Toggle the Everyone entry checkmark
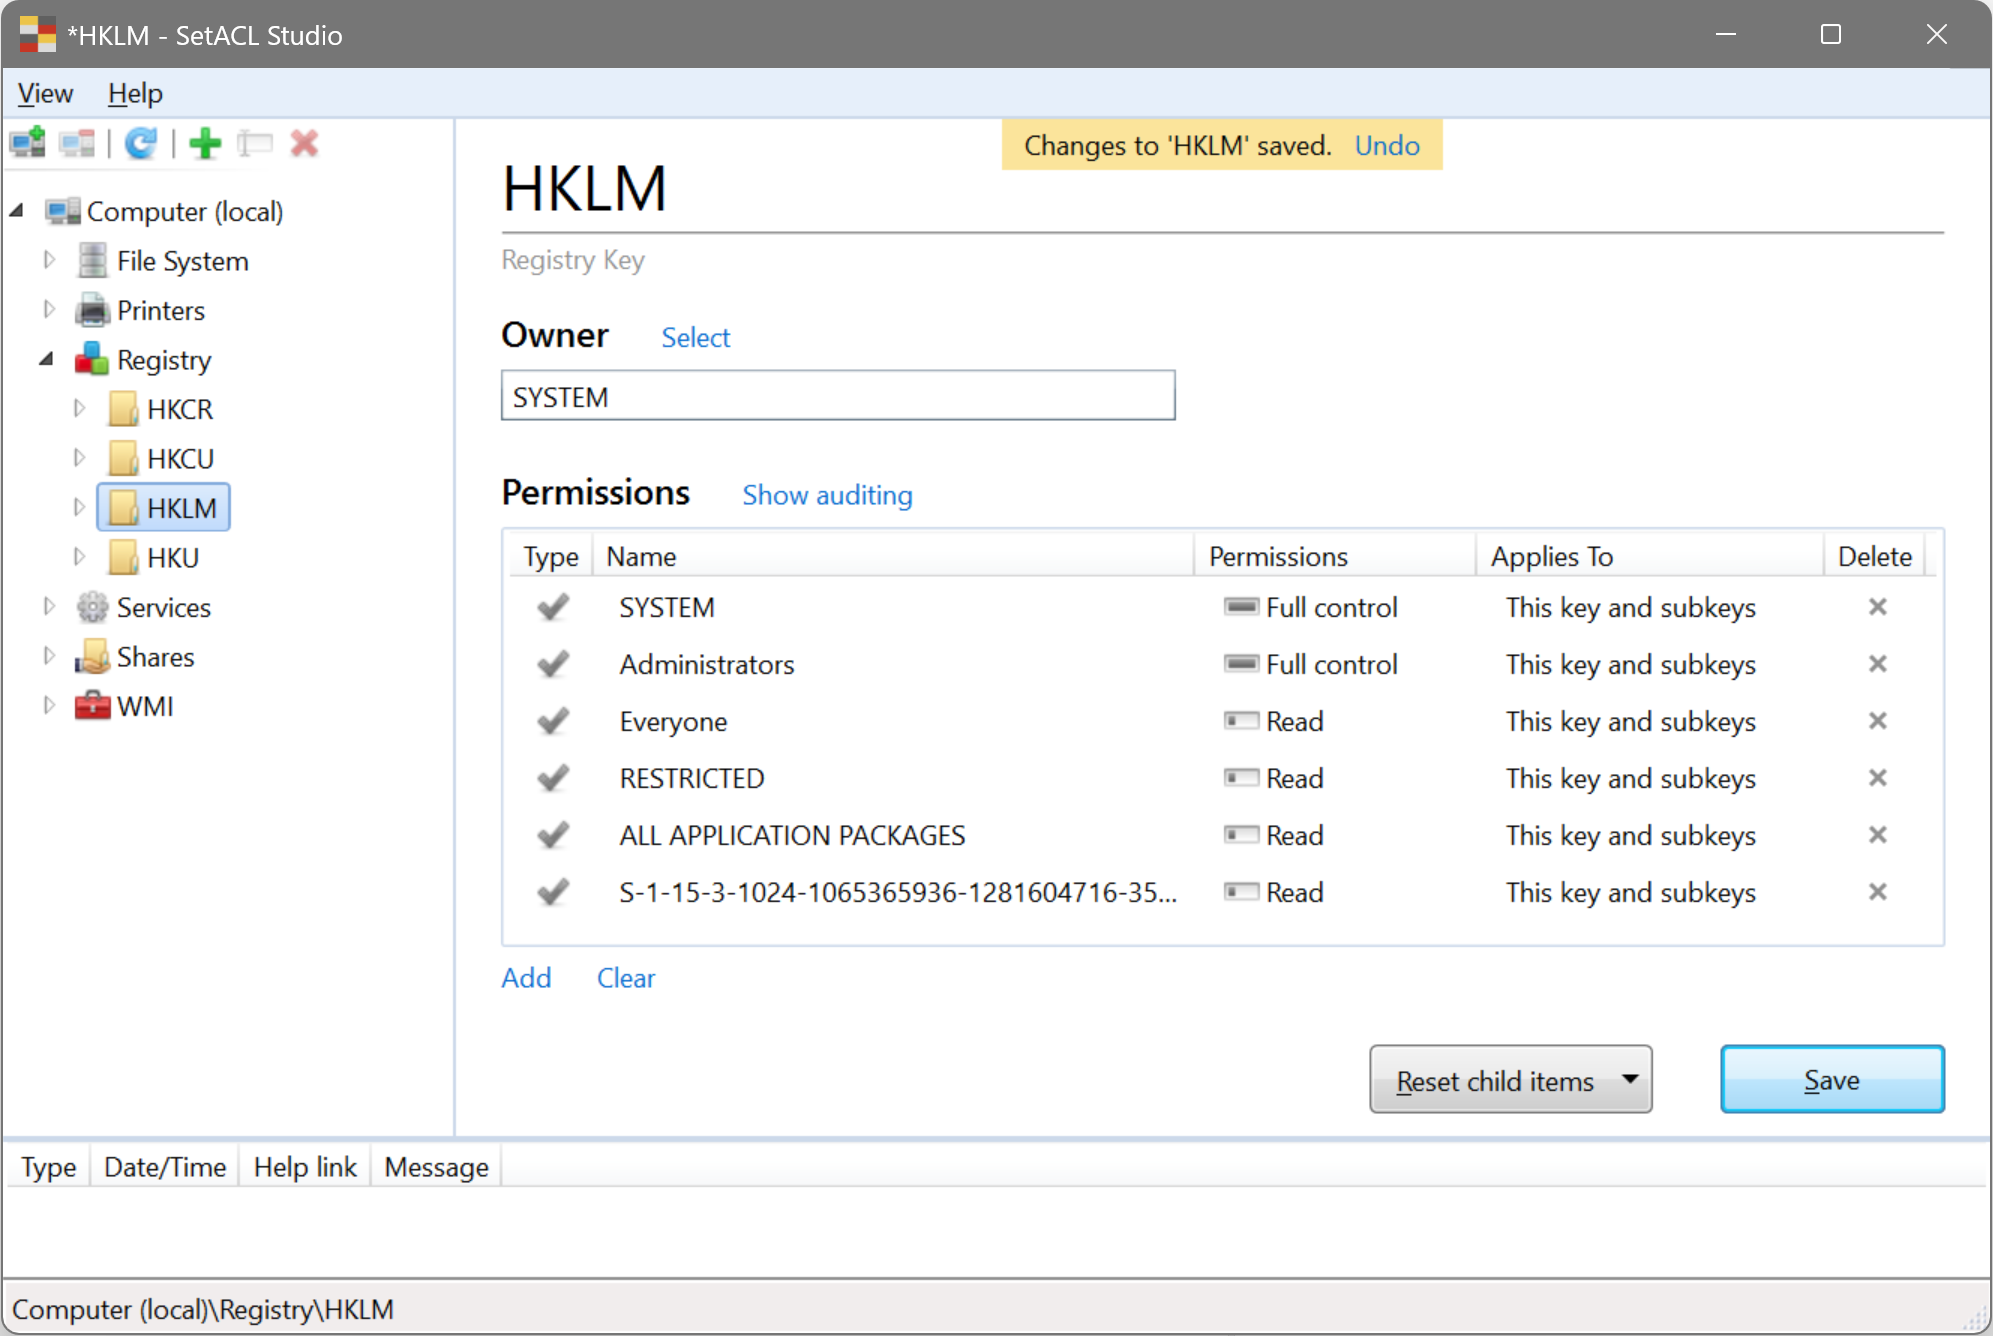Viewport: 1993px width, 1336px height. [x=552, y=721]
